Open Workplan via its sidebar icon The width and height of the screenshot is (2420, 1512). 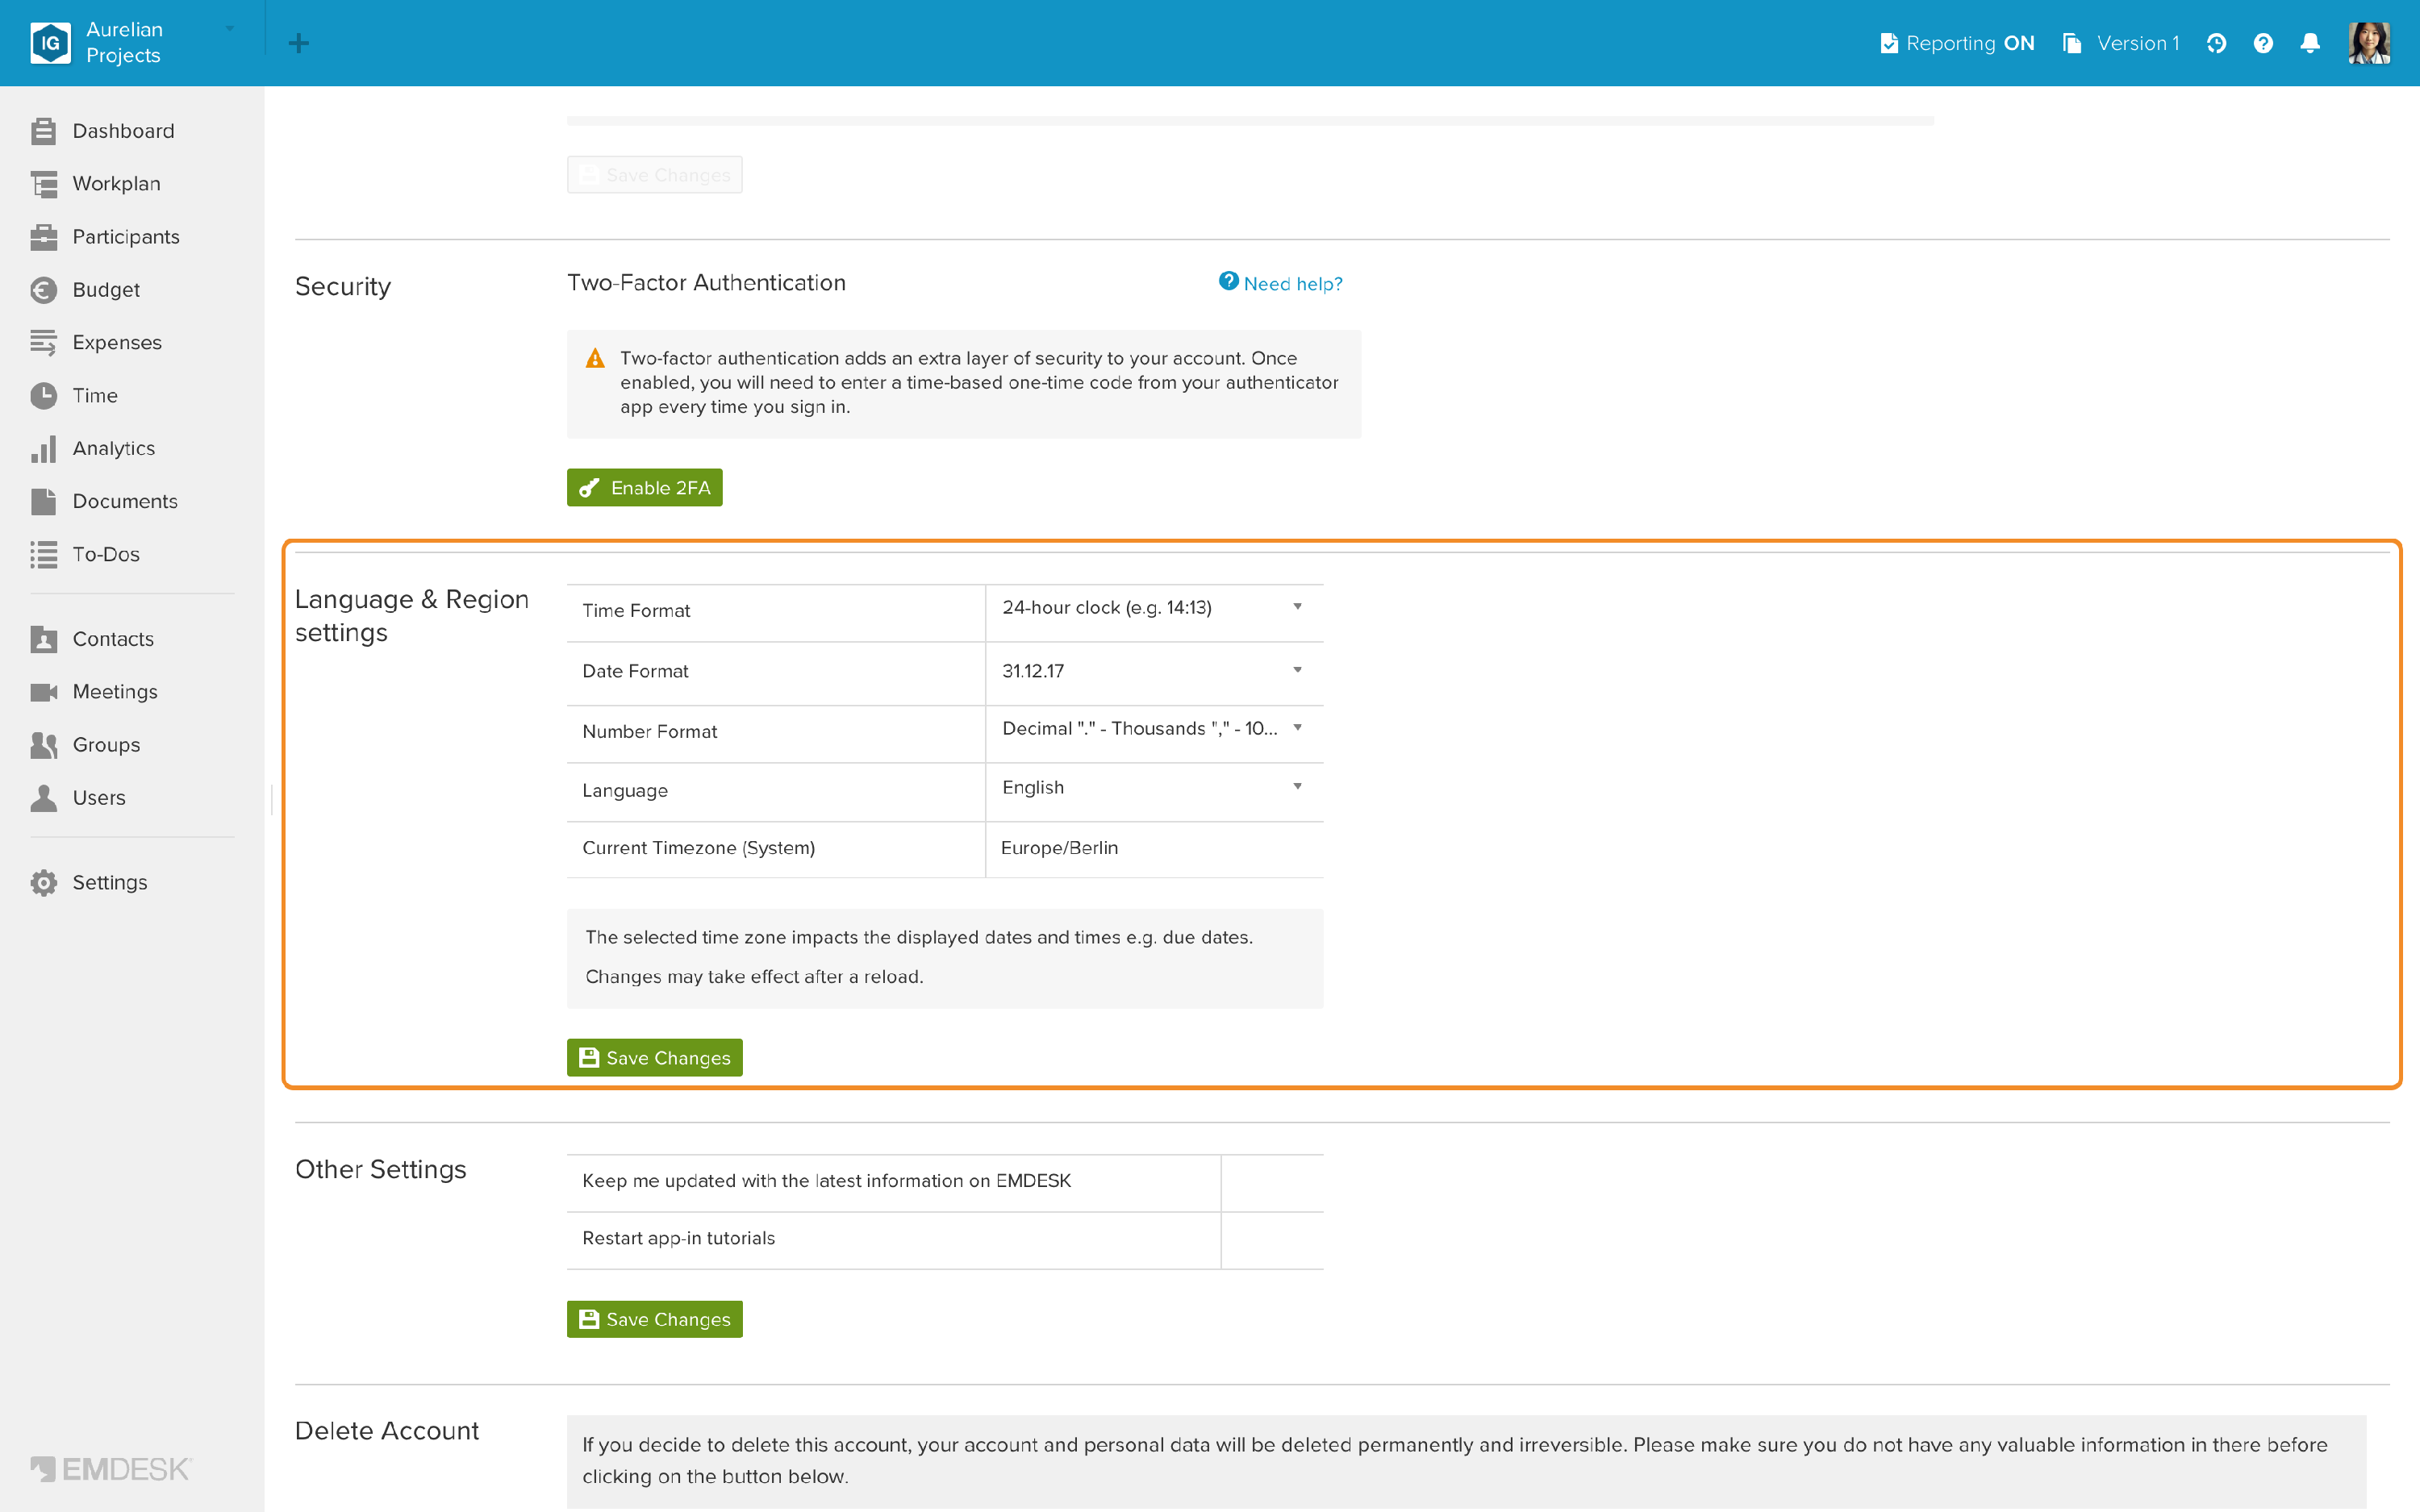click(x=43, y=184)
